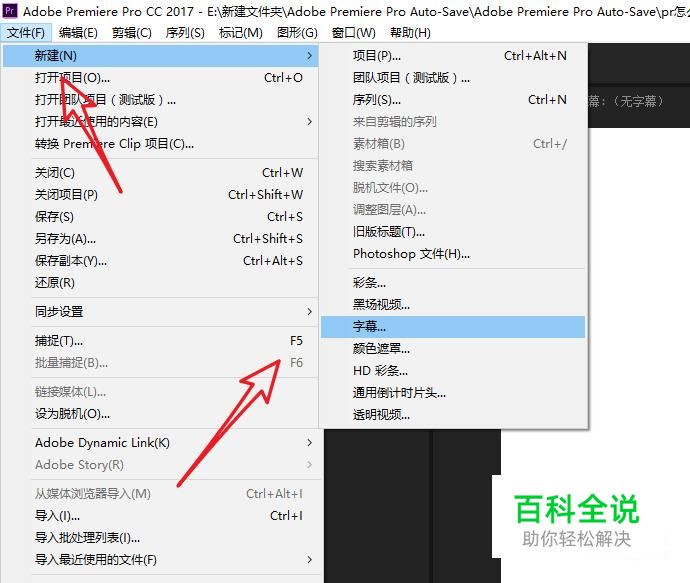Expand 打开最近使用的内容(E) submenu
690x583 pixels.
click(161, 122)
